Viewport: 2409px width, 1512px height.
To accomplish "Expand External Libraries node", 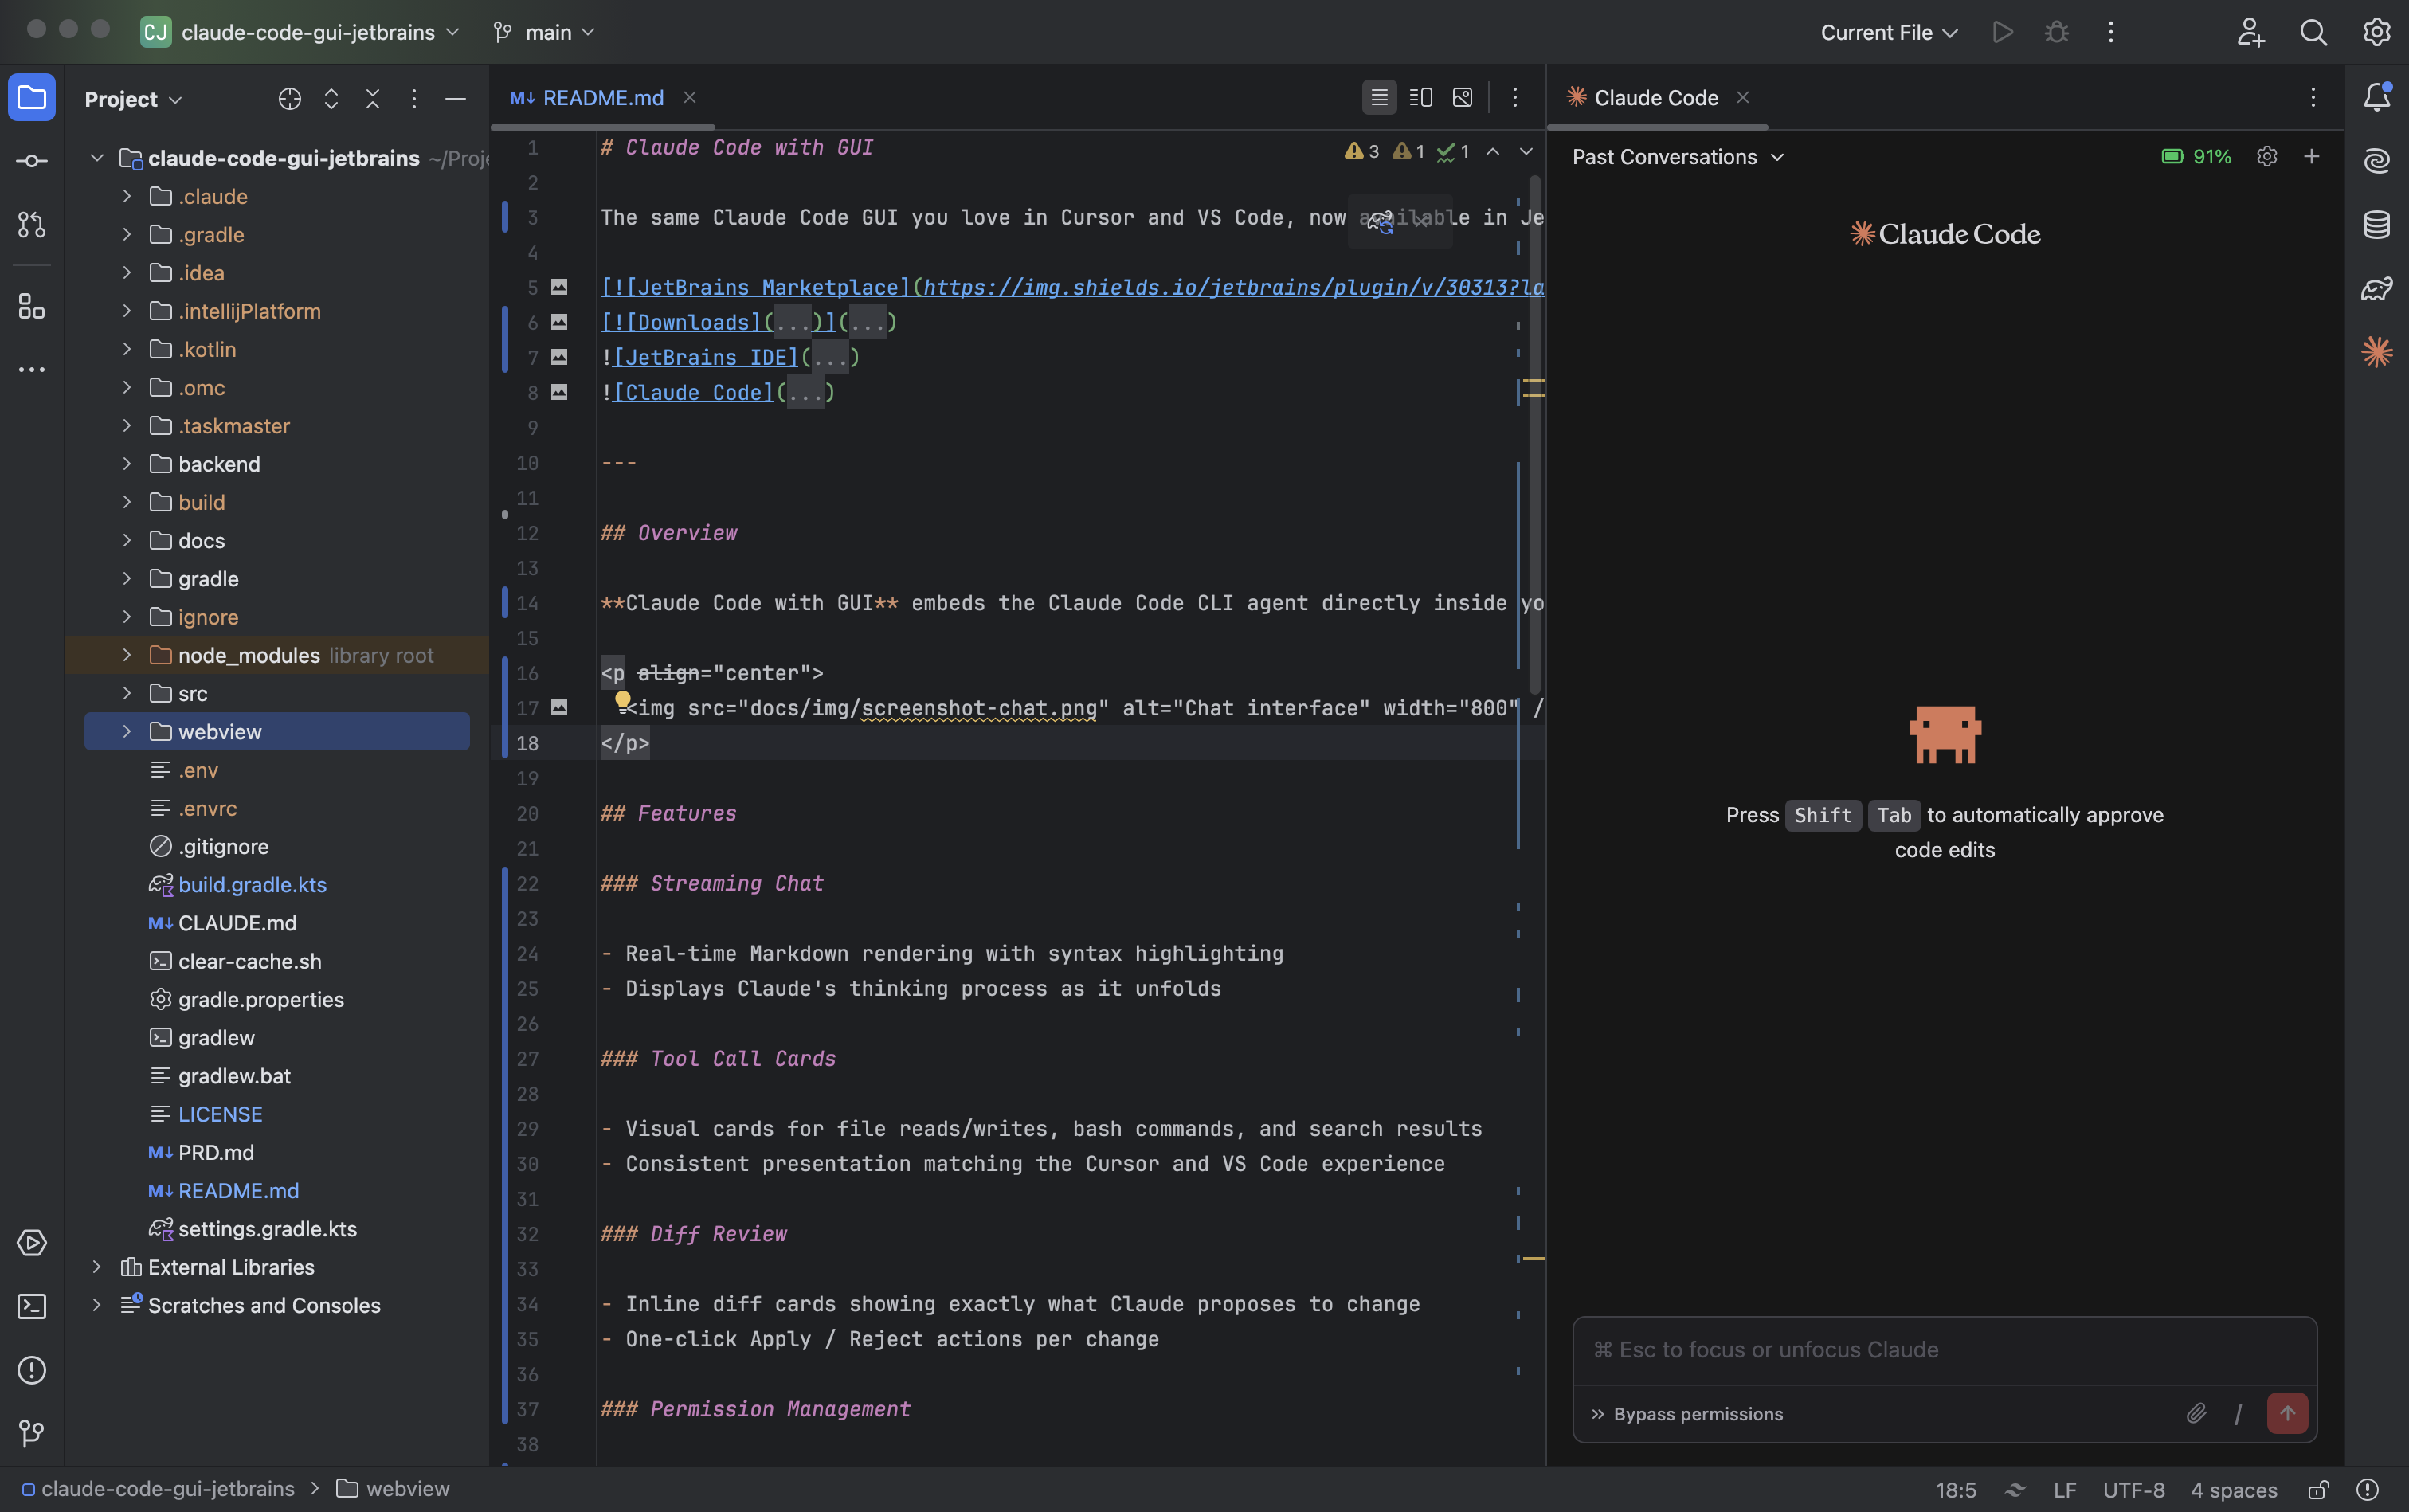I will 97,1267.
